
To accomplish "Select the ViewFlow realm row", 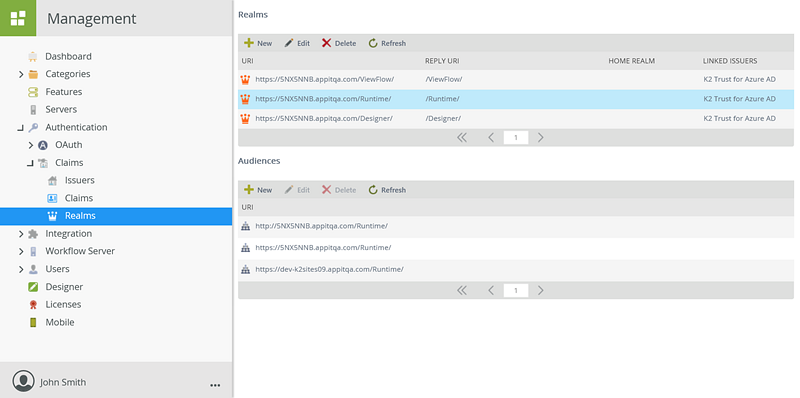I will pos(516,79).
